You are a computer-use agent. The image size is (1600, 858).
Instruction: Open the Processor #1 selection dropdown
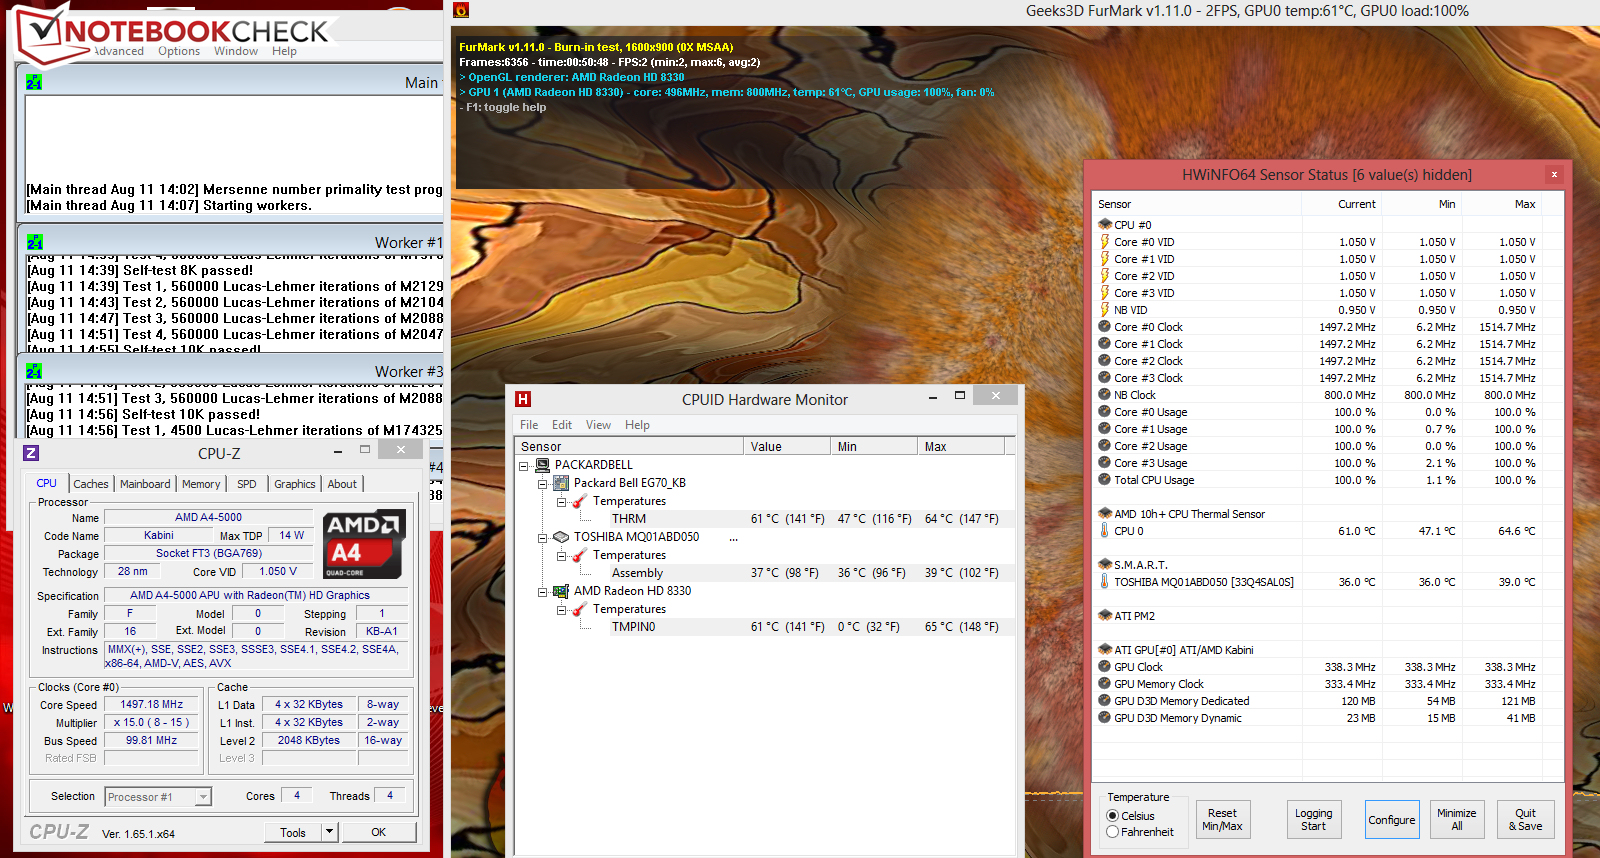203,797
